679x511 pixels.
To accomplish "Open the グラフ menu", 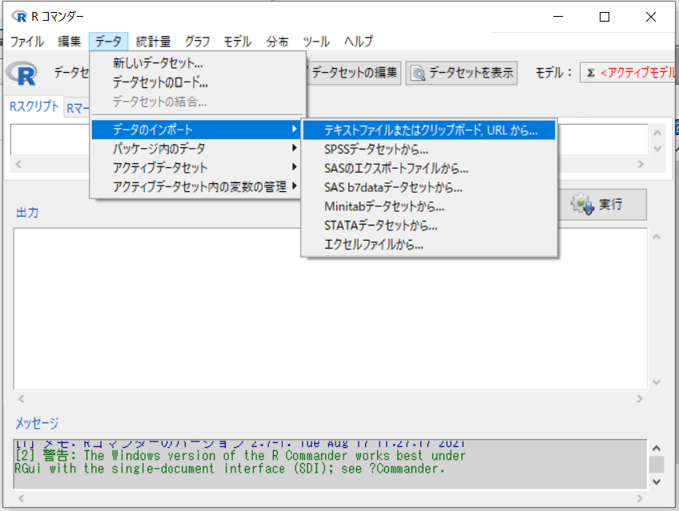I will 197,42.
